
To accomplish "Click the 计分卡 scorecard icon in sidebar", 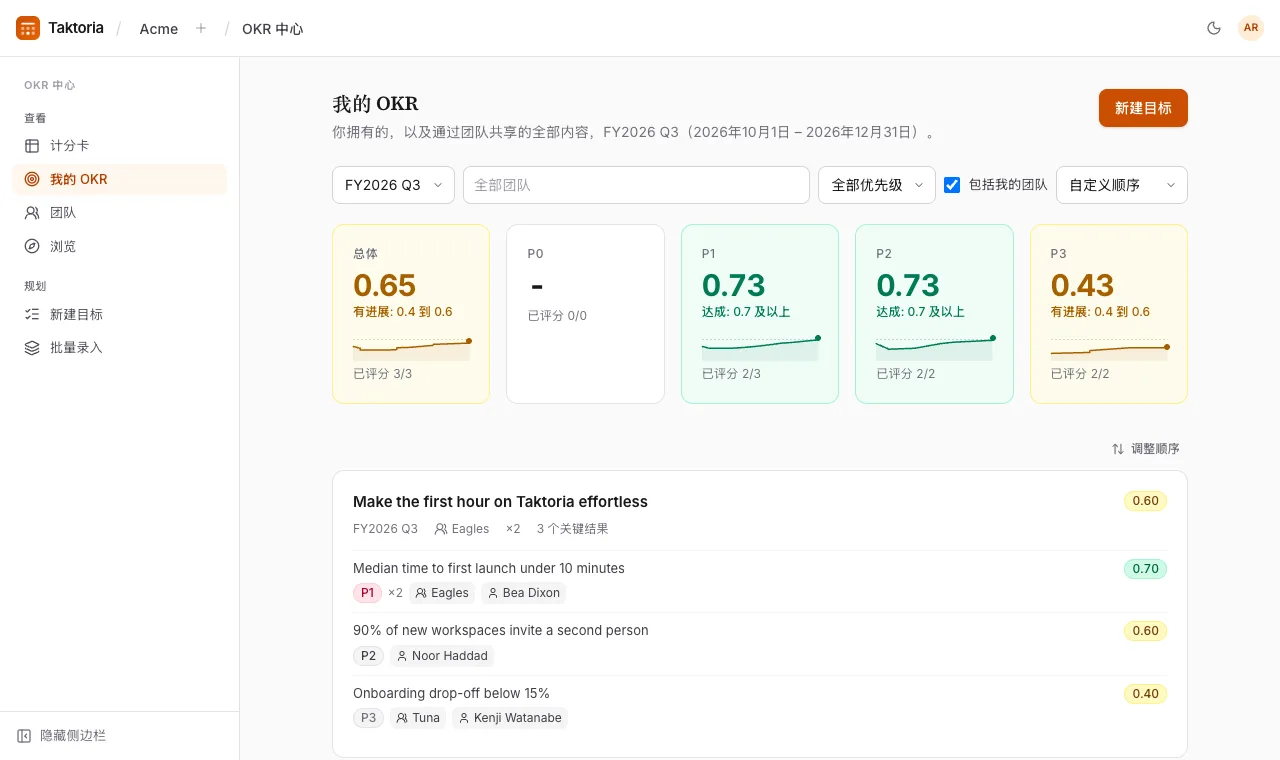I will [x=32, y=146].
